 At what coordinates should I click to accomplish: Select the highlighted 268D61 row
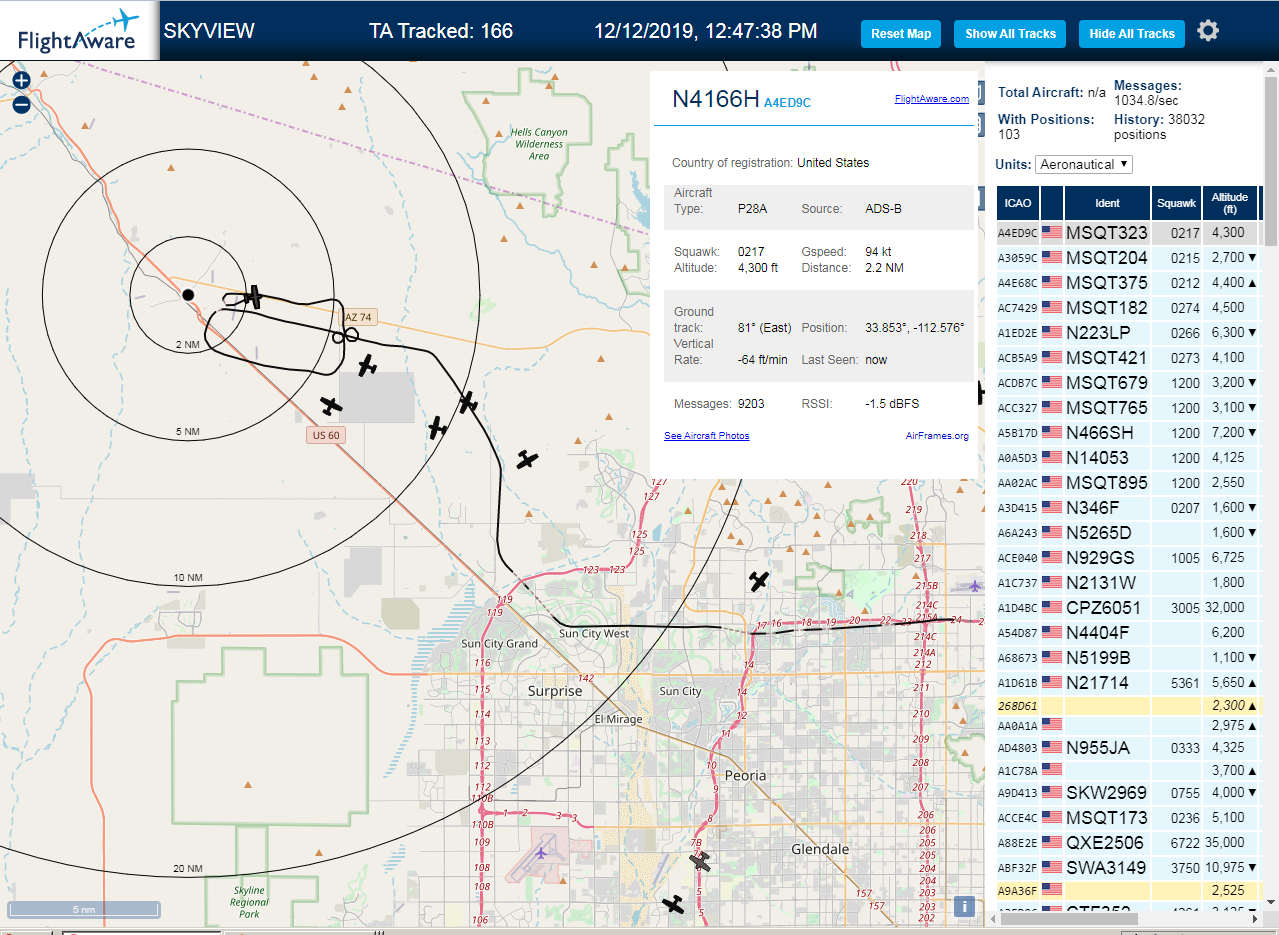coord(1128,705)
